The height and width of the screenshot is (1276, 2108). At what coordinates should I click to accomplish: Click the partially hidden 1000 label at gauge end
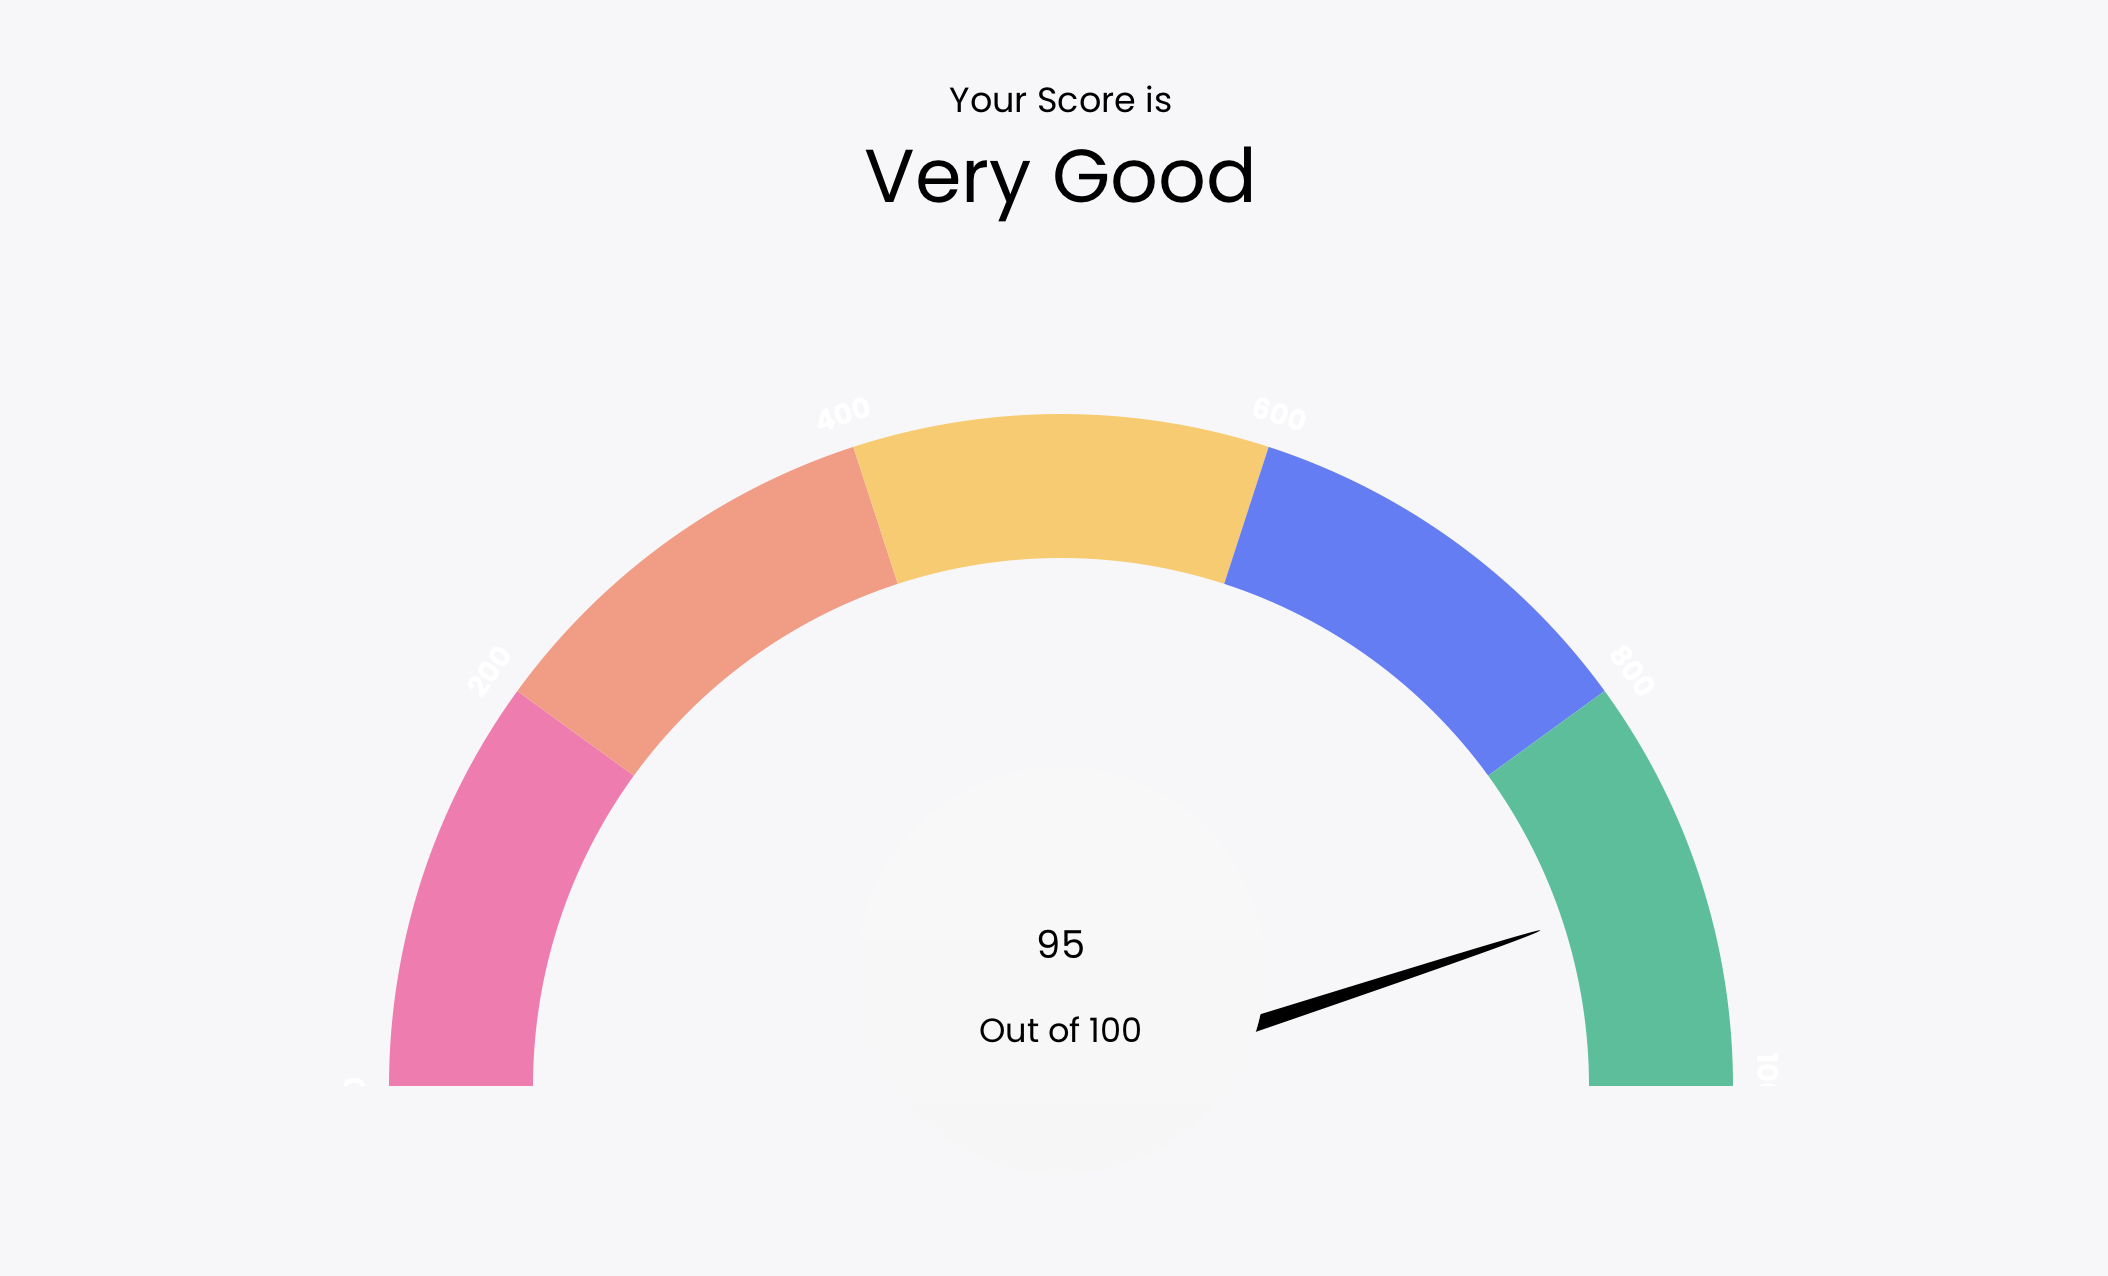pyautogui.click(x=1767, y=1069)
